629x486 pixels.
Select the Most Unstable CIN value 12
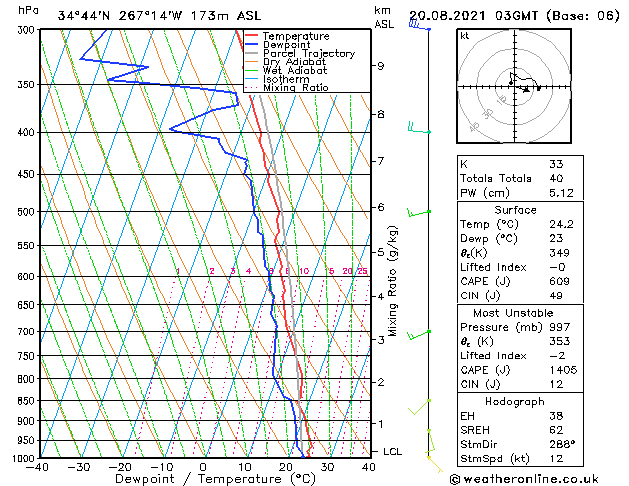[556, 385]
